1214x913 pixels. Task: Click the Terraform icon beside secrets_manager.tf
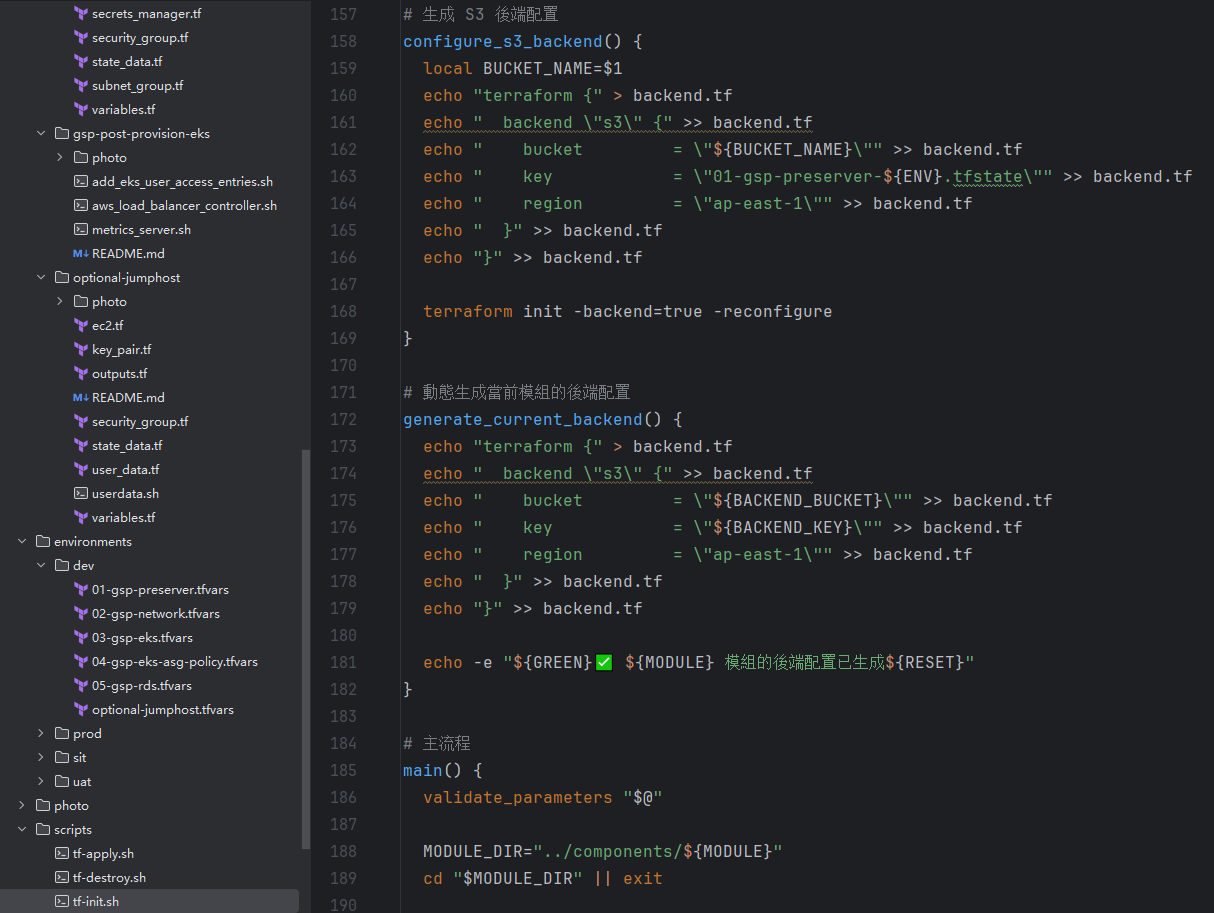pyautogui.click(x=81, y=14)
